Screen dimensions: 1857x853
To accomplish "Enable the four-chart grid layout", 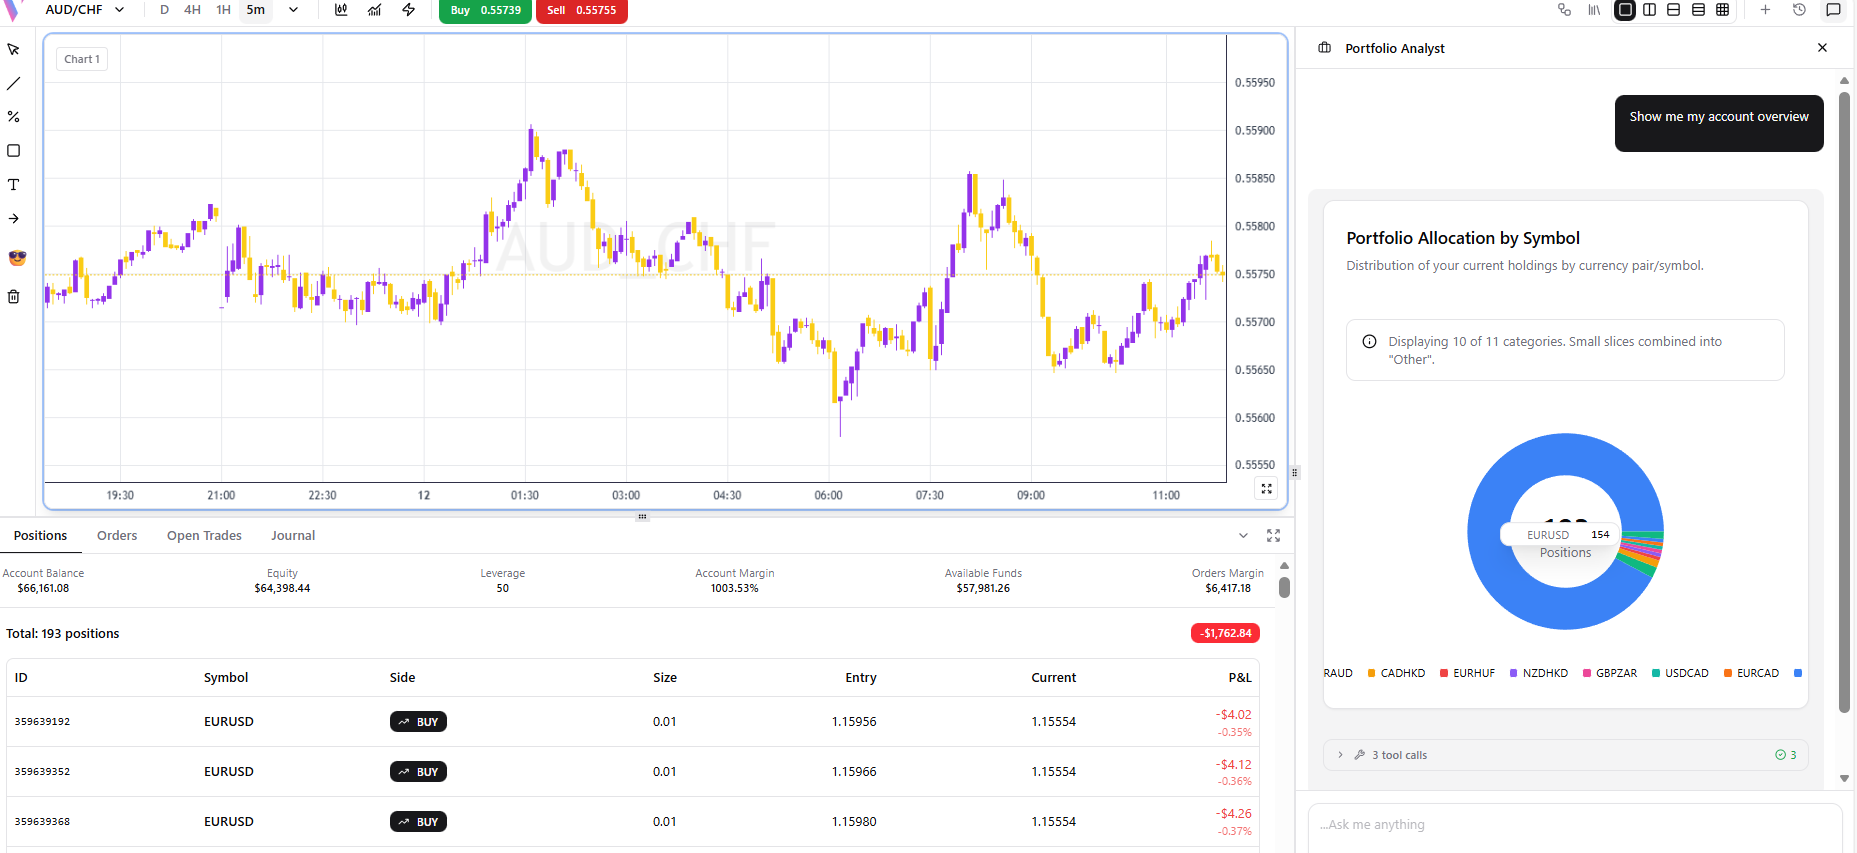I will (x=1722, y=10).
